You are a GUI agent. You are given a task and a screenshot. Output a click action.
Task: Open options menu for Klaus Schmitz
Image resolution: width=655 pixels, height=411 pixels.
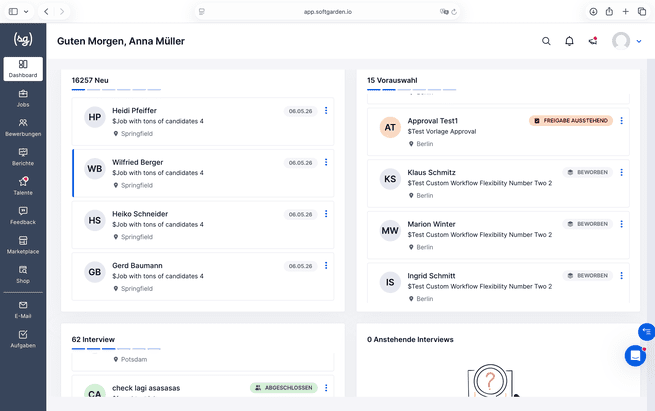click(621, 172)
